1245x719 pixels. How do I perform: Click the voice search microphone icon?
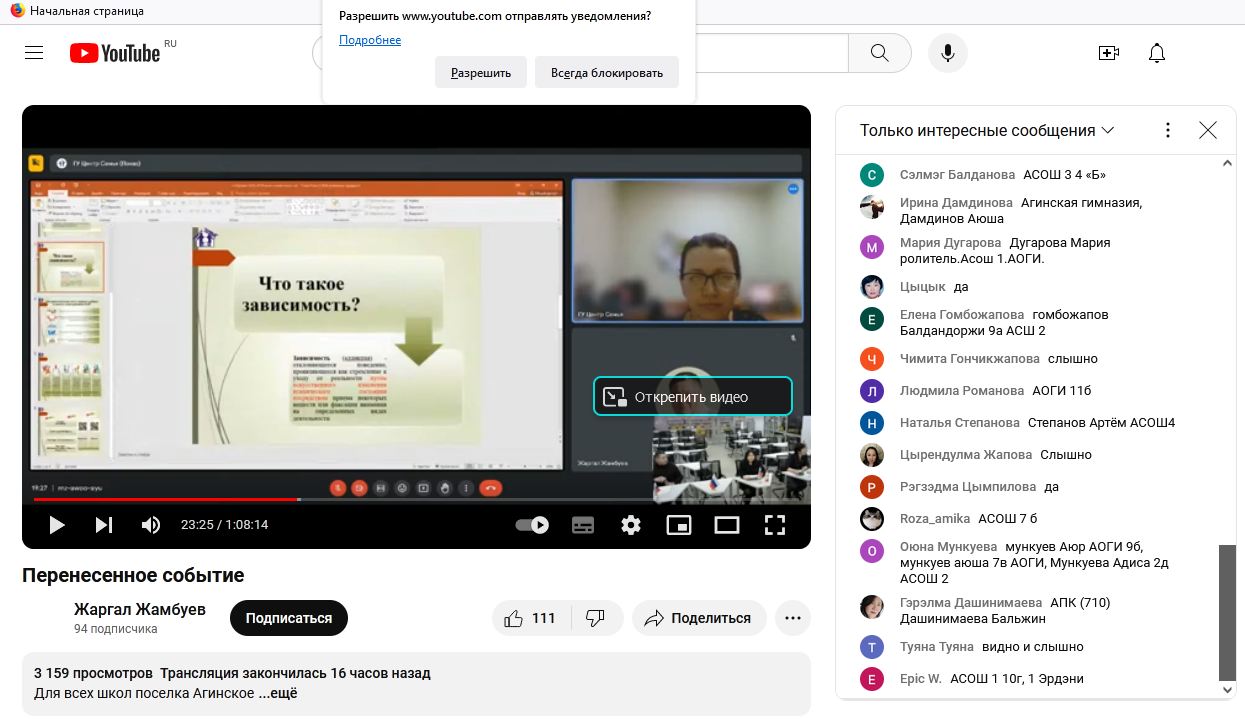point(947,53)
